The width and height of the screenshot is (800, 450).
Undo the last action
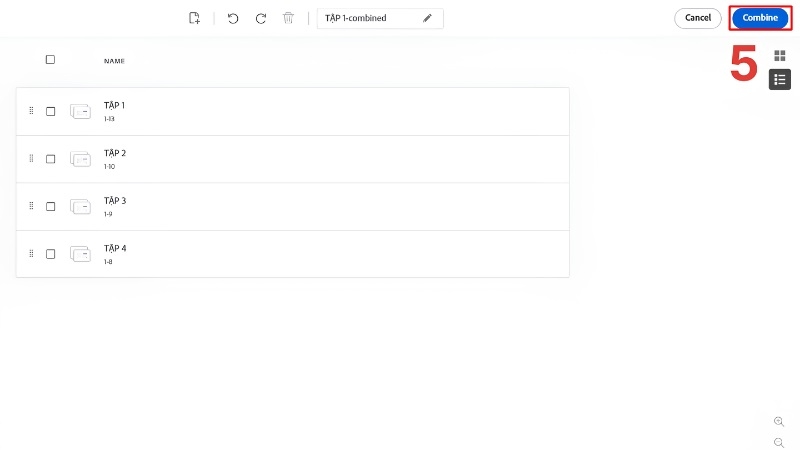click(x=233, y=18)
